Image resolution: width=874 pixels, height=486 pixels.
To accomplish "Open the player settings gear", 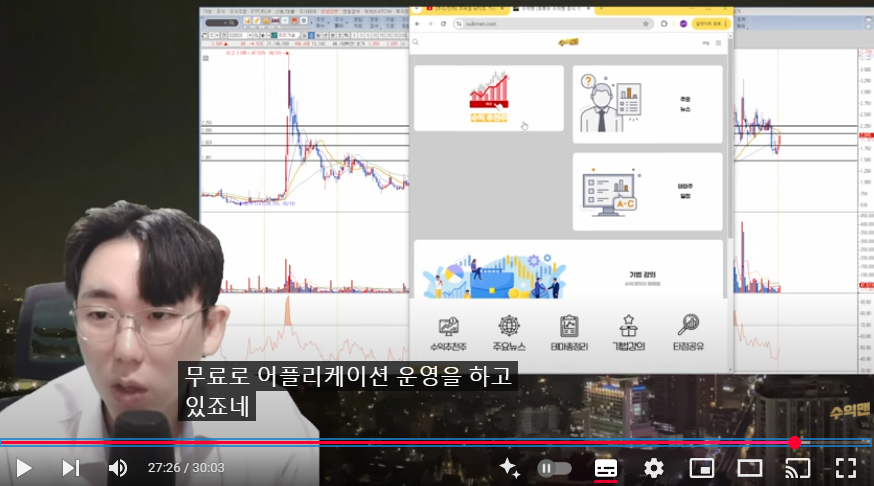I will (x=654, y=468).
